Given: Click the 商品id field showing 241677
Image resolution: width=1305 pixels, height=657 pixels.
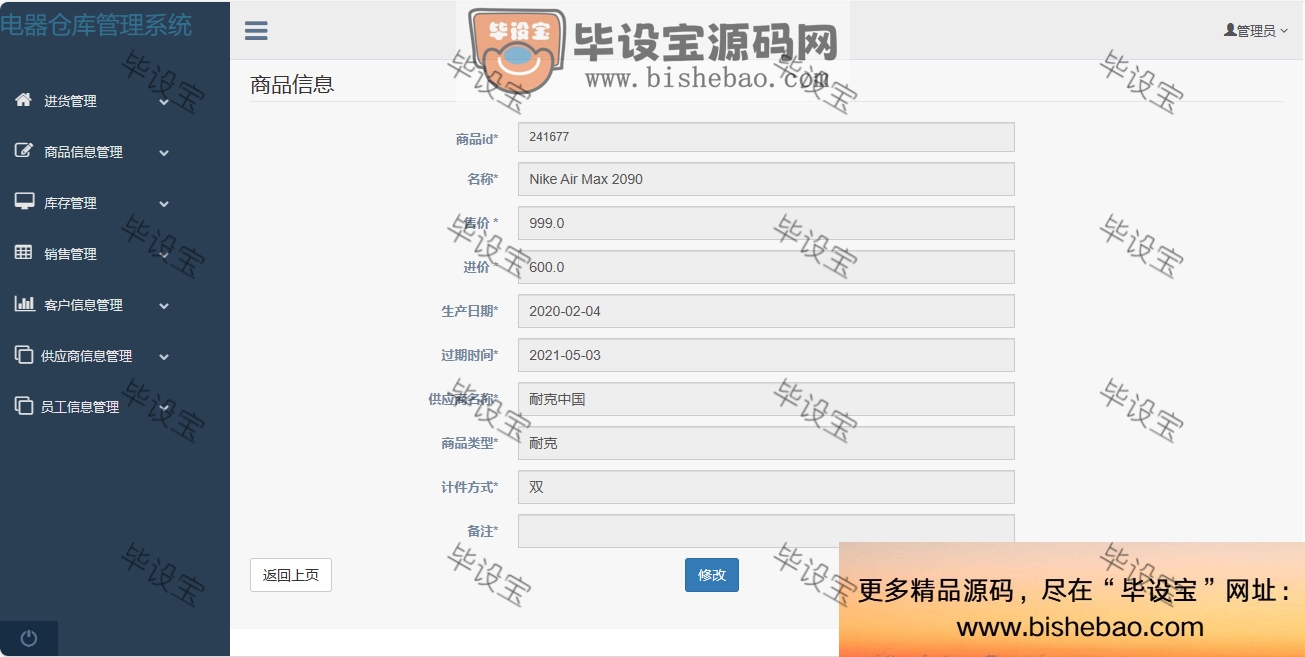Looking at the screenshot, I should [x=766, y=137].
